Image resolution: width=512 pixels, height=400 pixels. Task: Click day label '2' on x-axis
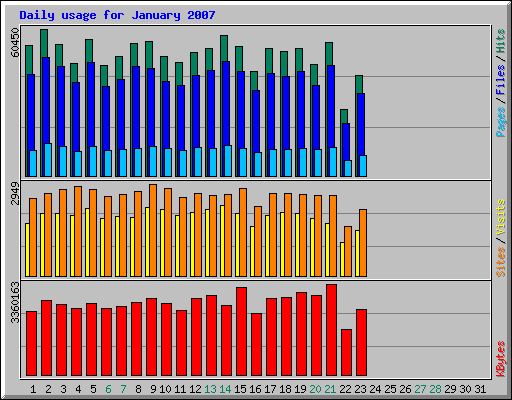[x=48, y=389]
